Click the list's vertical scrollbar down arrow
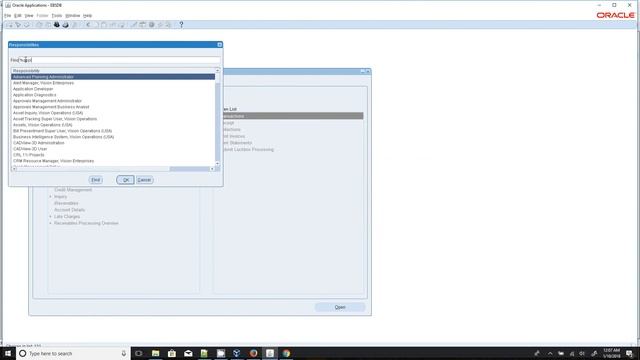Viewport: 640px width, 360px height. coord(218,164)
